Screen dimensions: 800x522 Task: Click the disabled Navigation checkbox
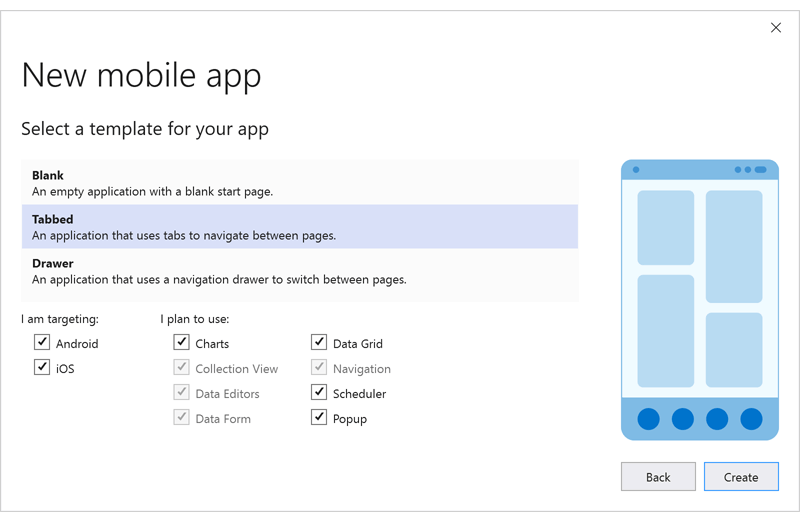[x=319, y=368]
